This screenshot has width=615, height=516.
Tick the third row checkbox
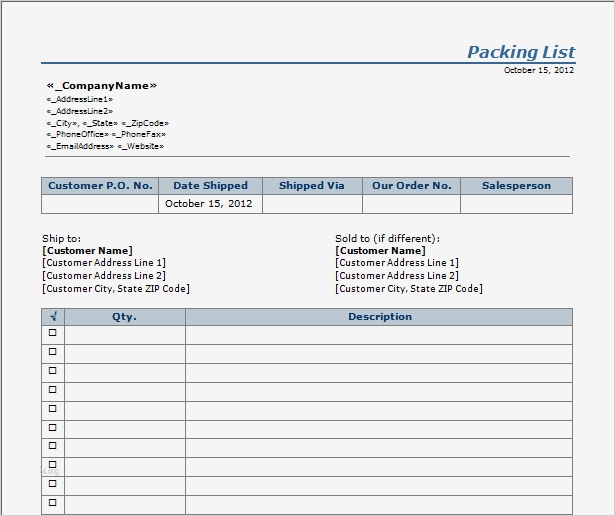click(53, 370)
